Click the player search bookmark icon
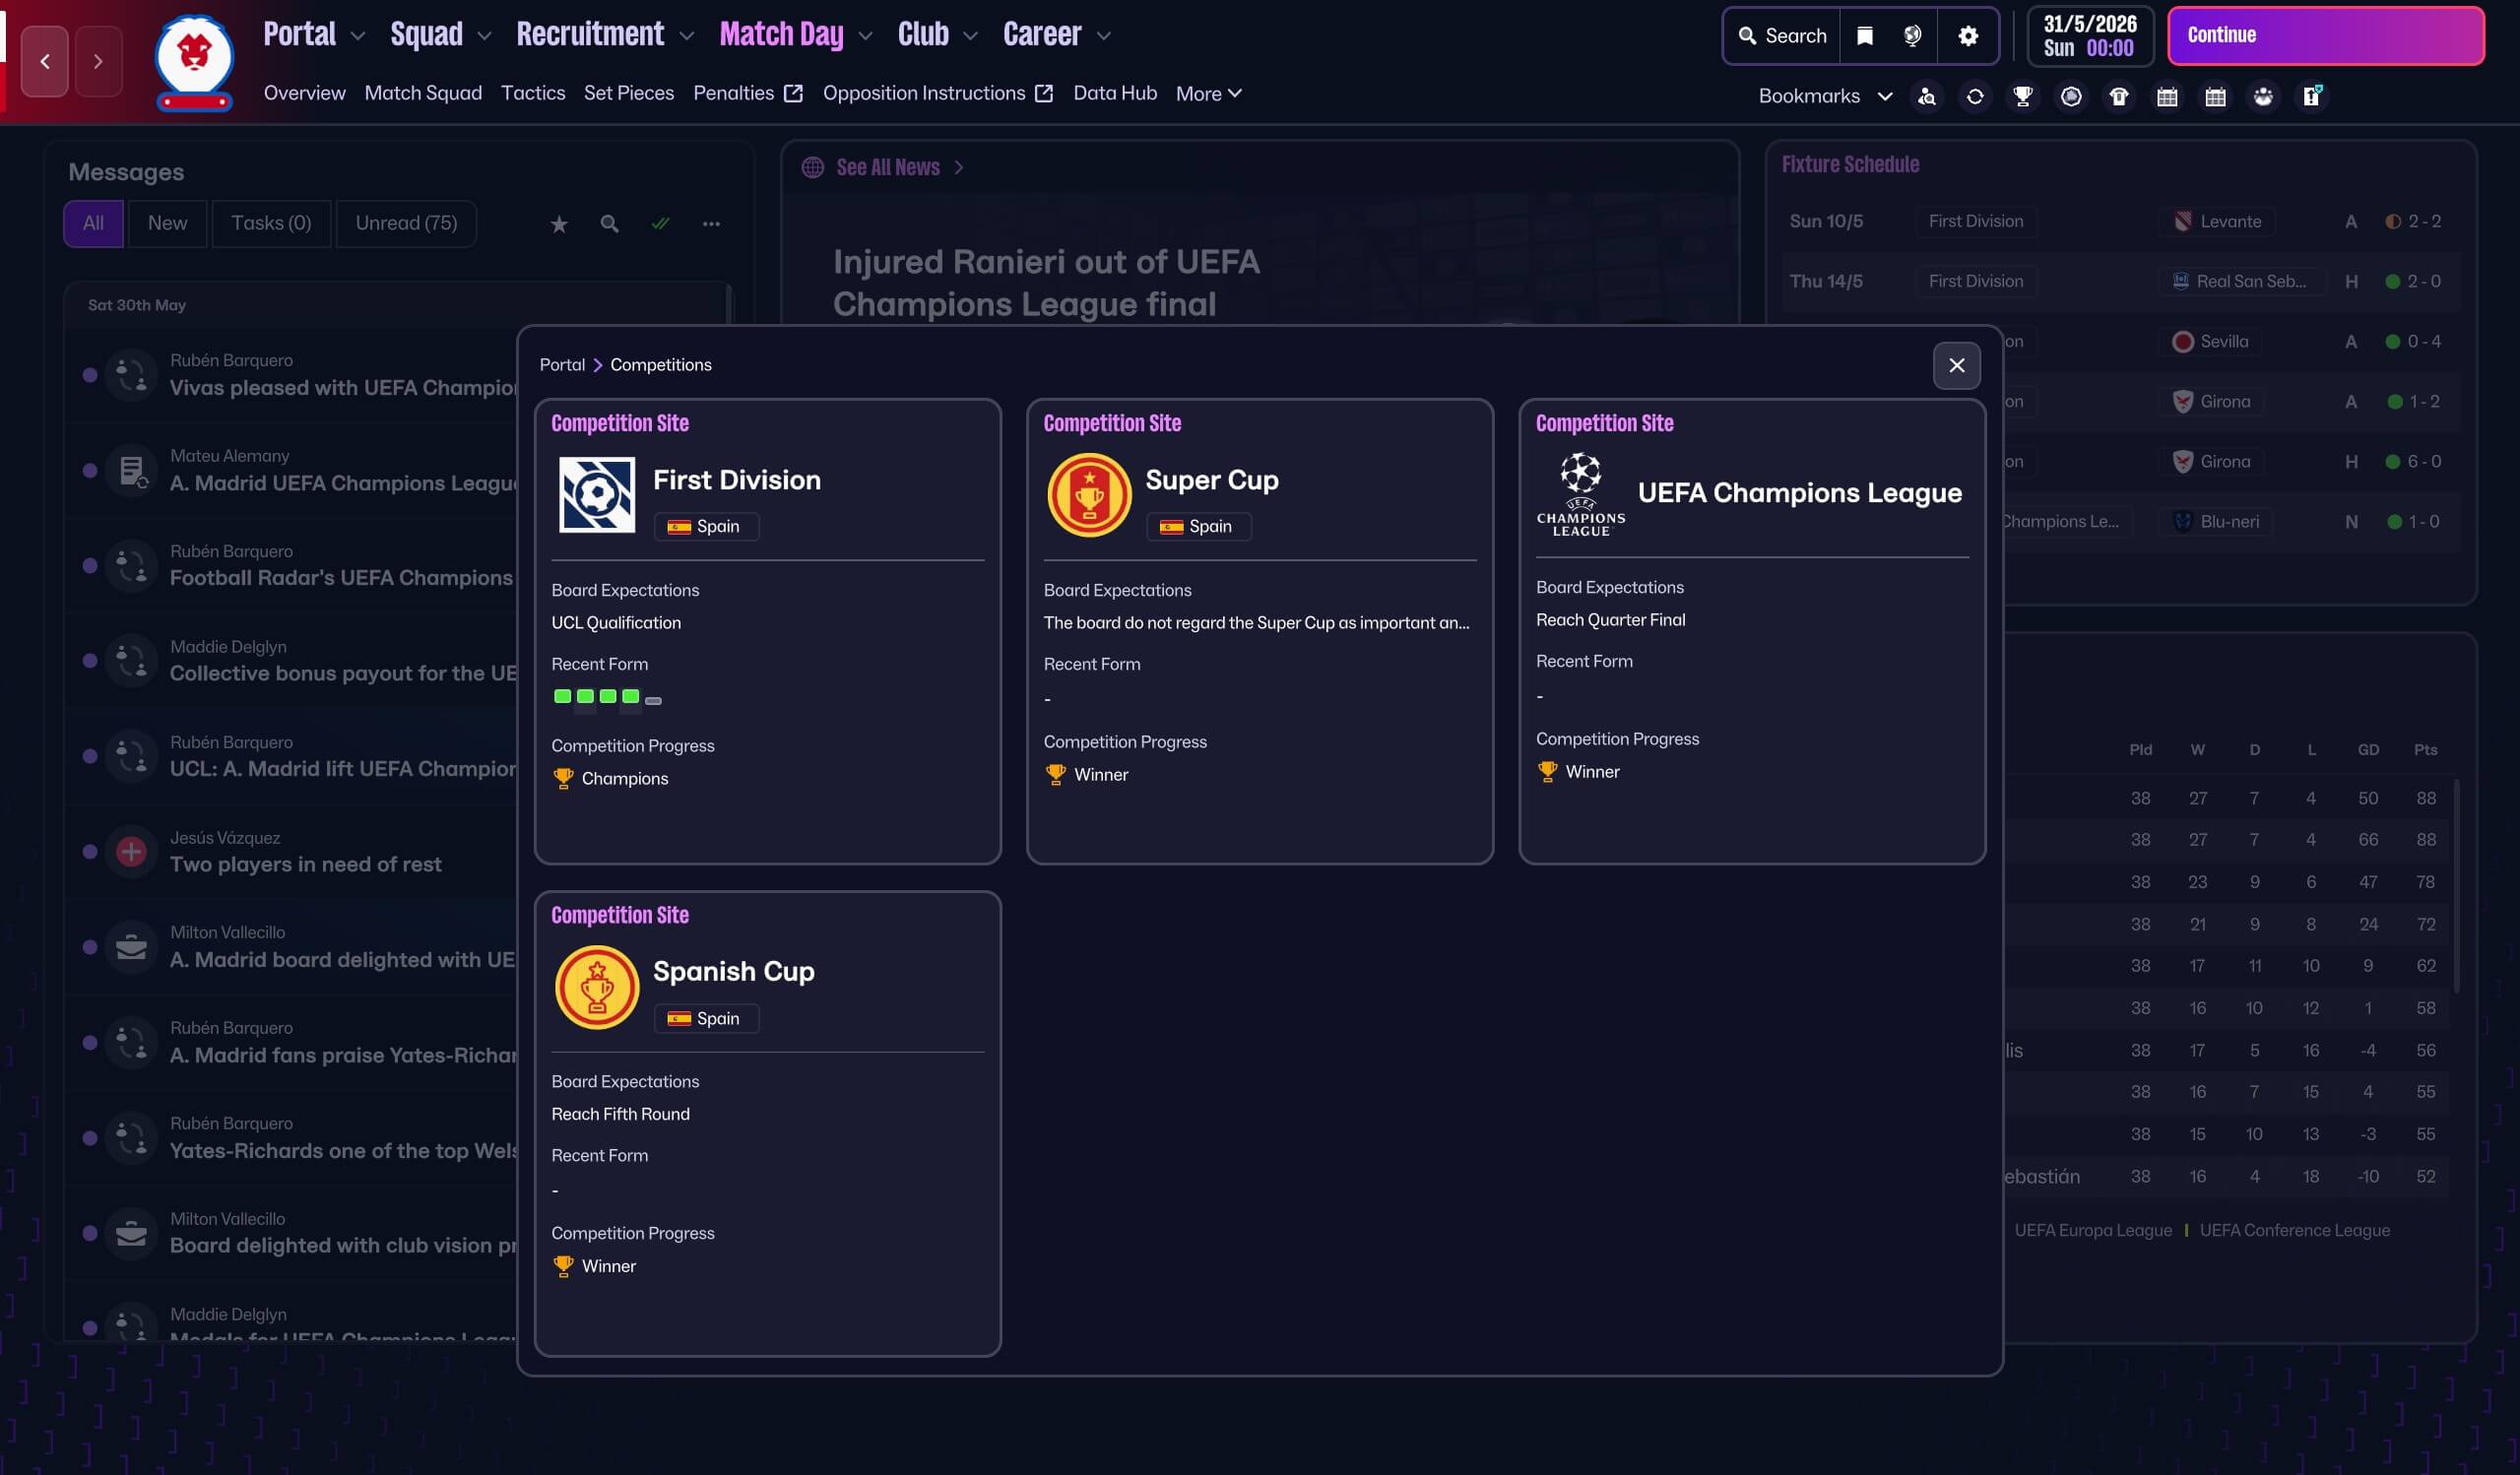Viewport: 2520px width, 1475px height. pos(1926,96)
